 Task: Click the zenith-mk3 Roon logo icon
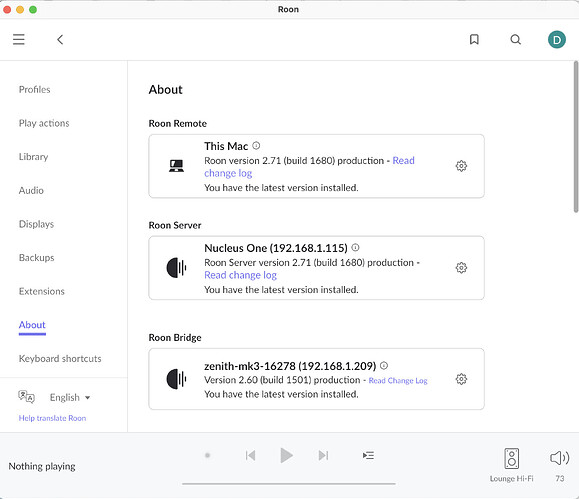pyautogui.click(x=176, y=379)
